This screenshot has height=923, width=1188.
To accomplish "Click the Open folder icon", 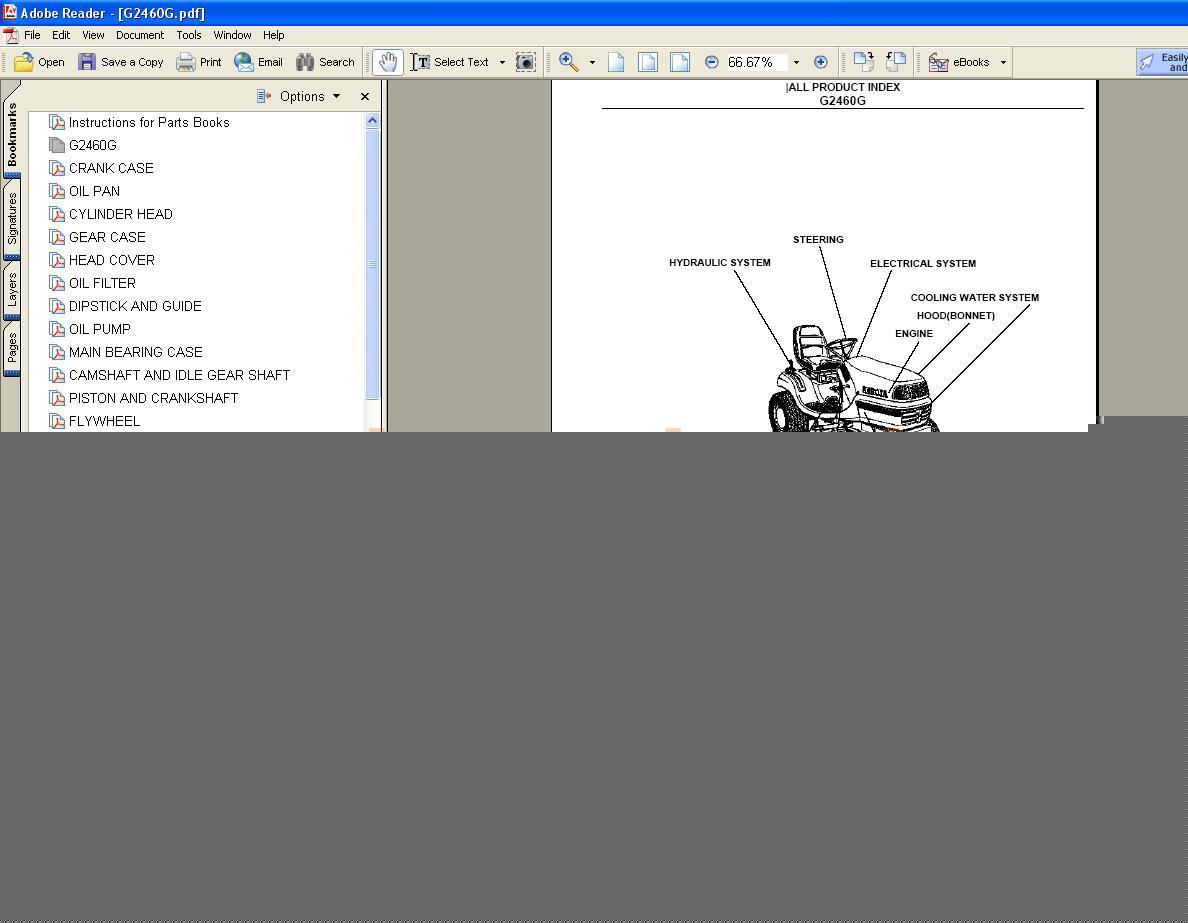I will tap(23, 62).
